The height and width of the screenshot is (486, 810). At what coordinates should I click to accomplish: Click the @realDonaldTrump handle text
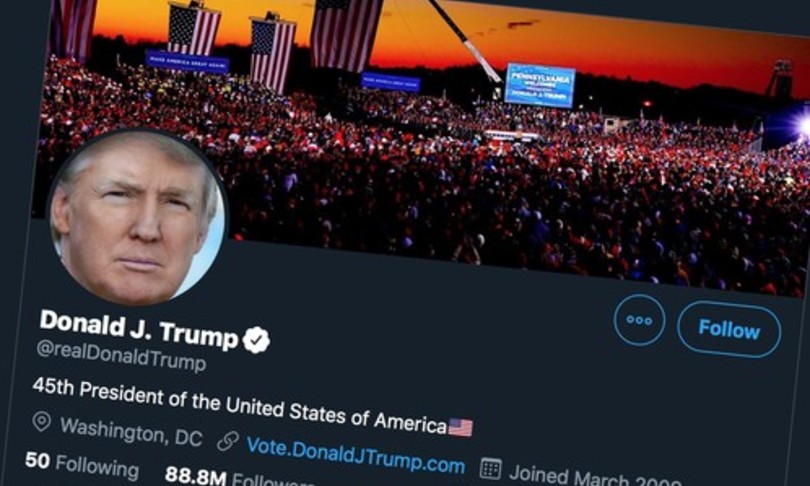click(x=121, y=356)
